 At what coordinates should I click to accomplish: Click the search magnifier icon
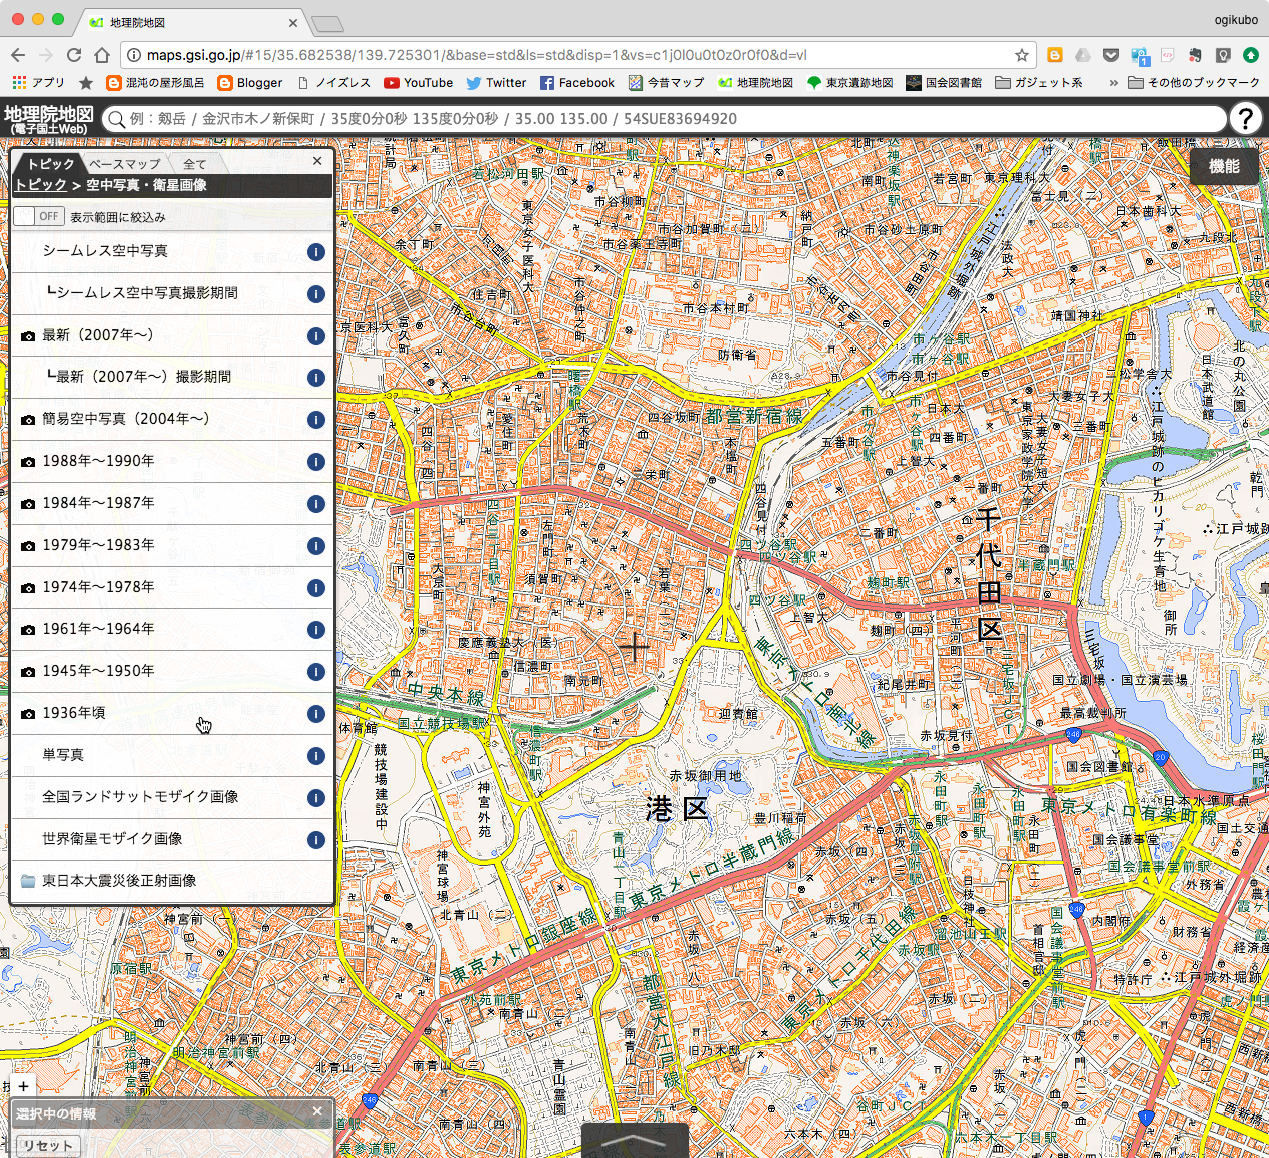117,119
